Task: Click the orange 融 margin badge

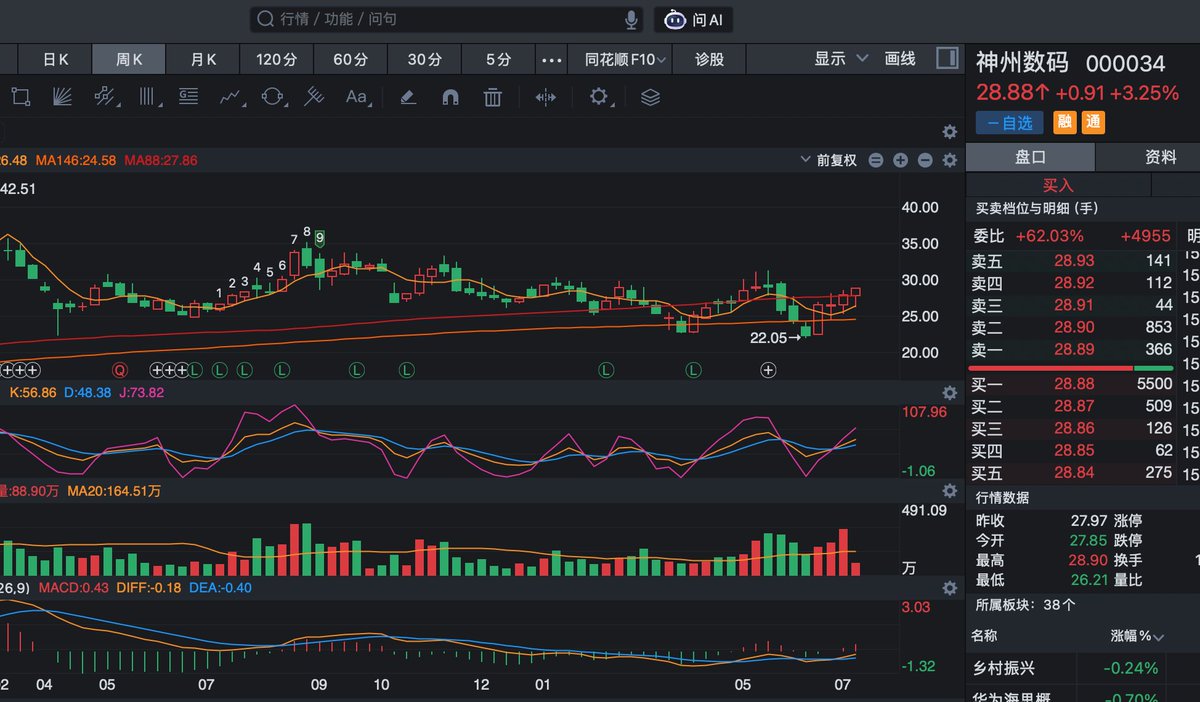Action: [x=1064, y=122]
